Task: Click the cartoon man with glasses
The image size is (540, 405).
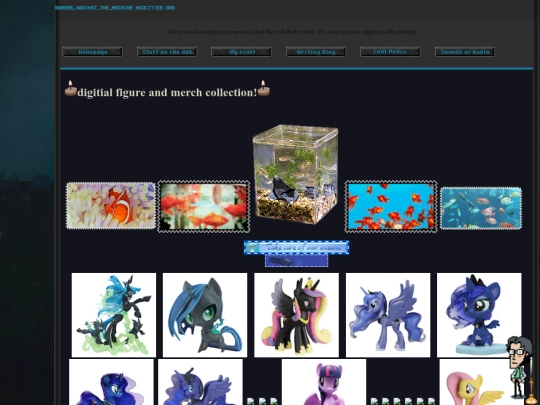Action: coord(519,367)
